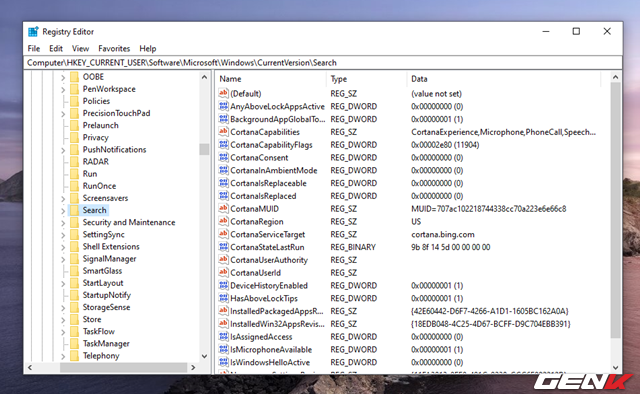
Task: Open the Edit menu
Action: click(56, 48)
